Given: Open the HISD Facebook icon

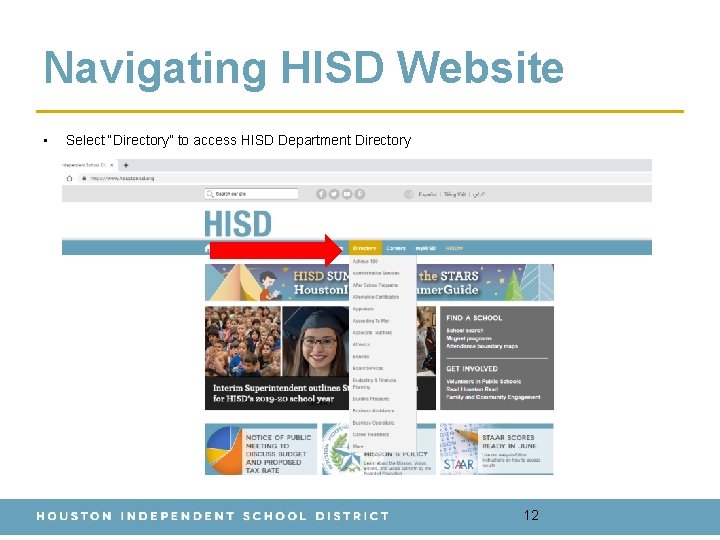Looking at the screenshot, I should point(321,194).
